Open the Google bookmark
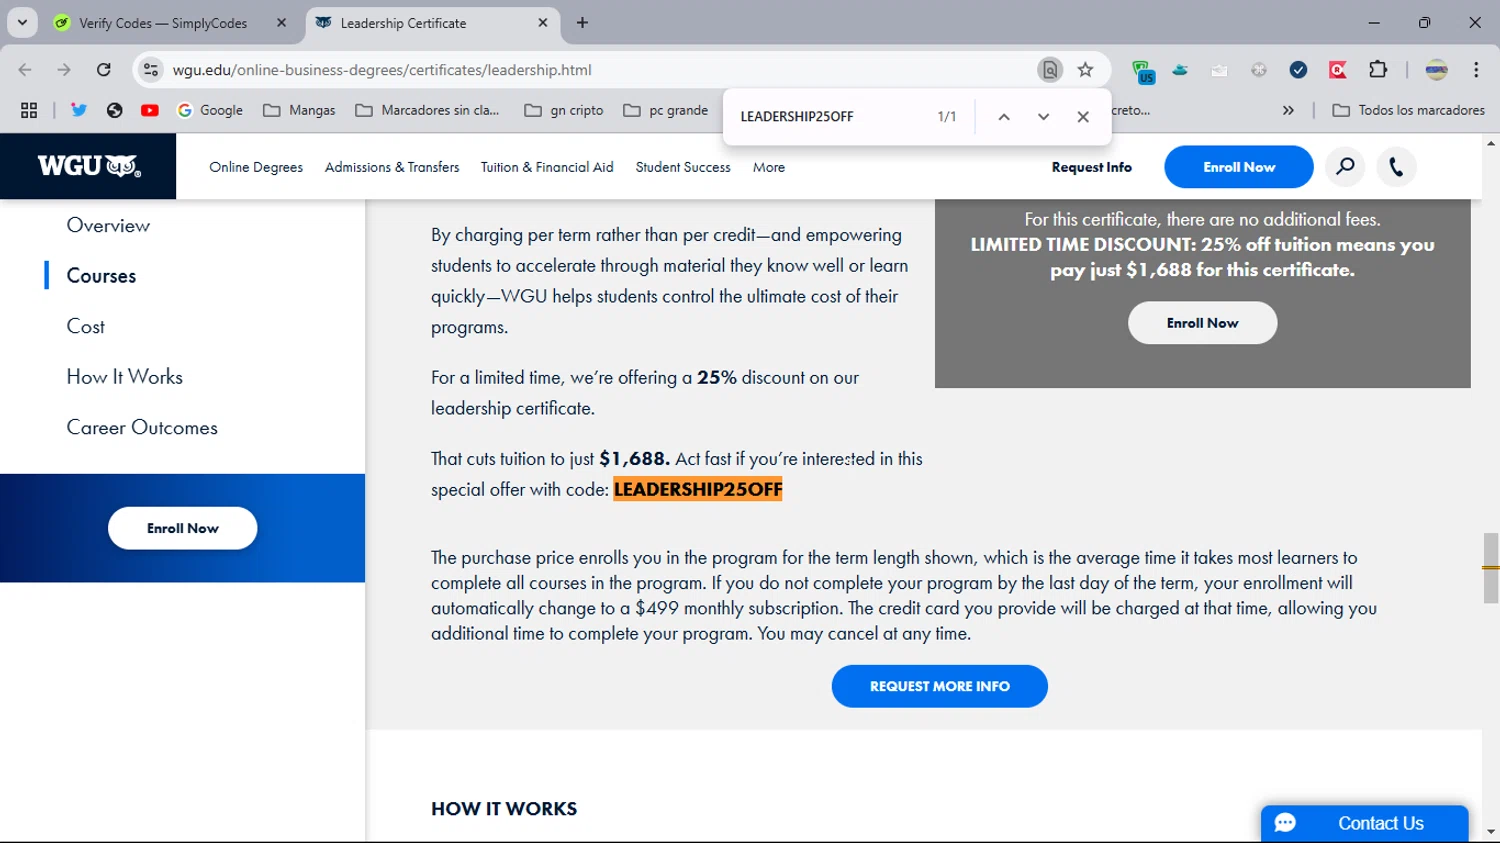The height and width of the screenshot is (843, 1500). click(210, 110)
